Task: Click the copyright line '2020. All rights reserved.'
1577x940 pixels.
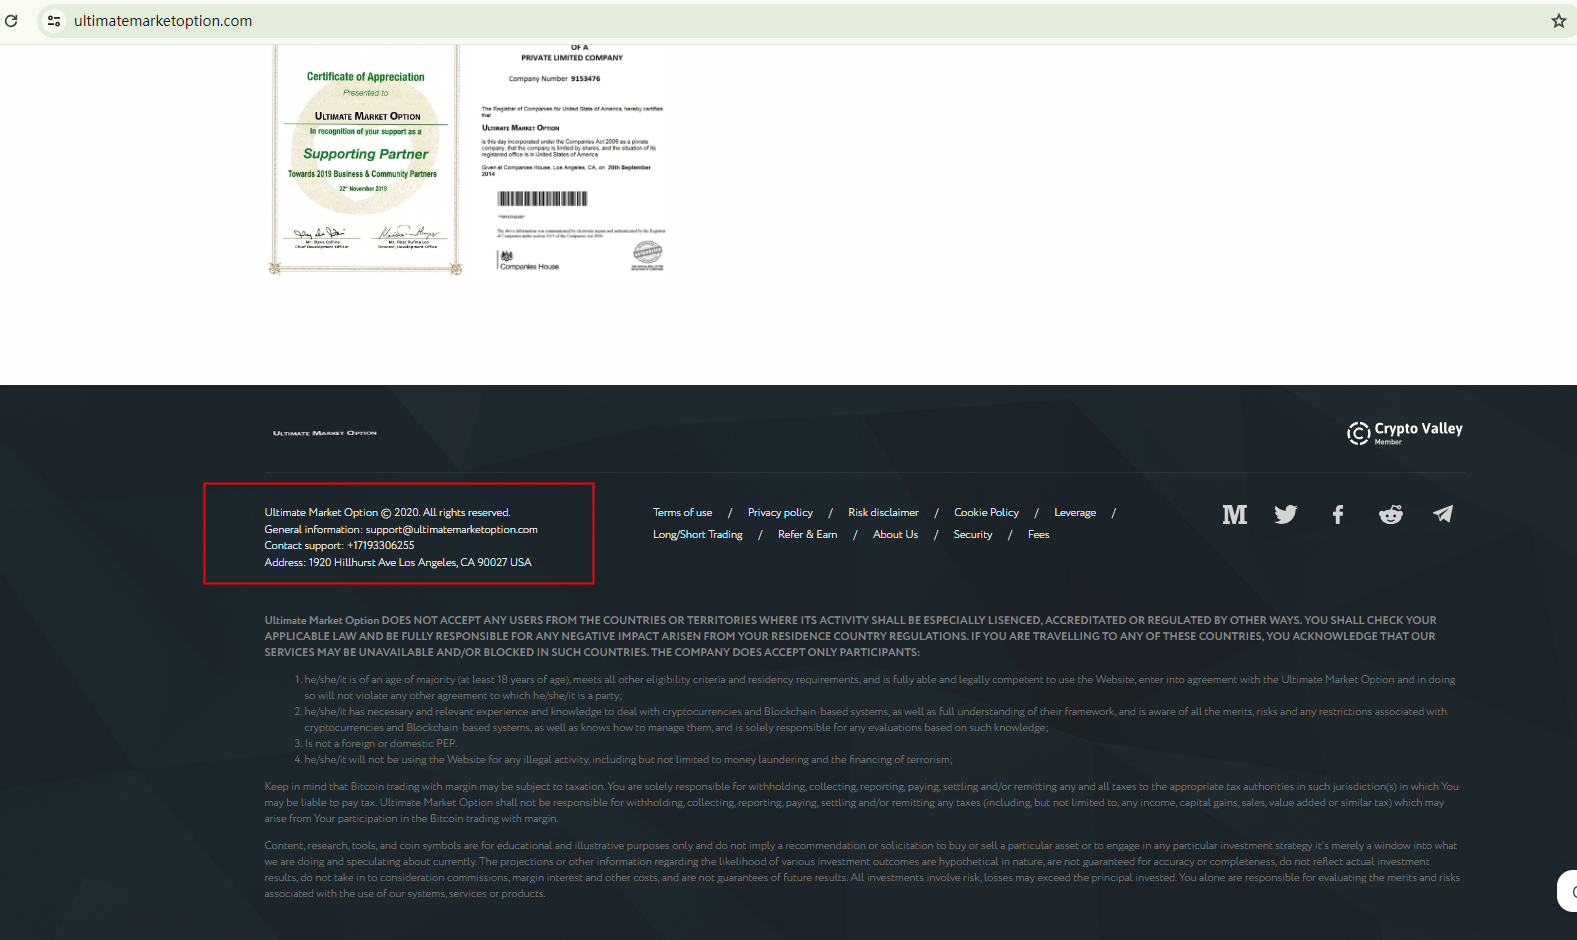Action: 388,513
